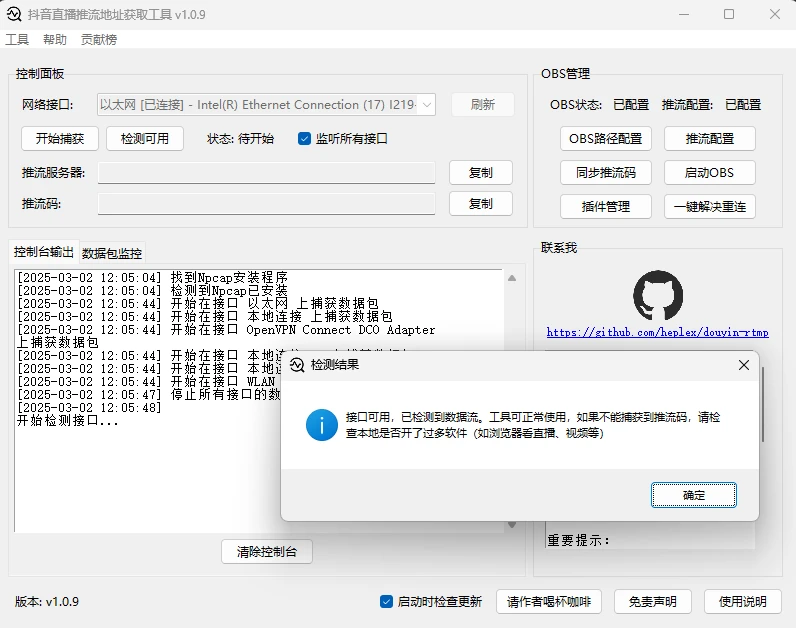Click the 启动OBS button
This screenshot has height=628, width=796.
710,173
